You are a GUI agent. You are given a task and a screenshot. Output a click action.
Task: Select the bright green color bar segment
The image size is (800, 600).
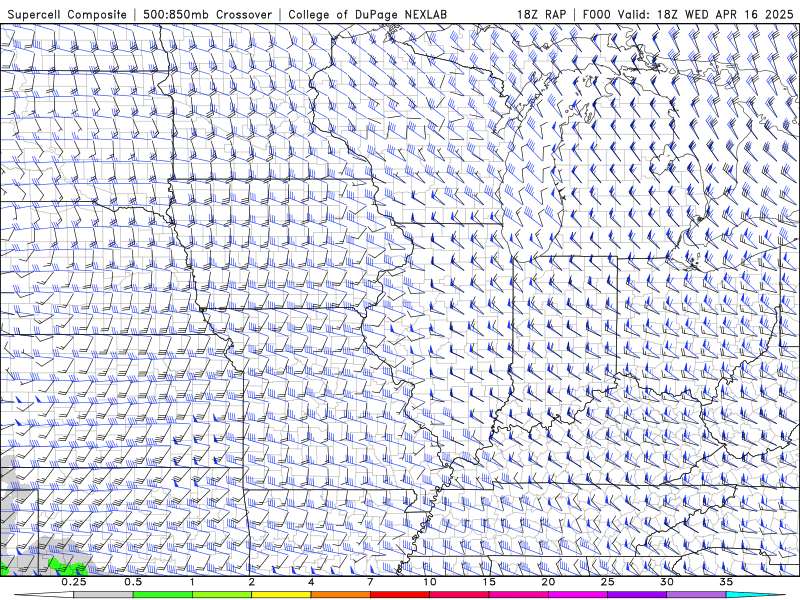163,595
